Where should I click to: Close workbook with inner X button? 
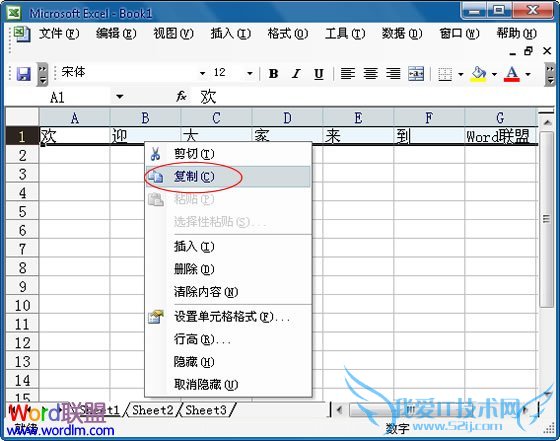coord(547,51)
